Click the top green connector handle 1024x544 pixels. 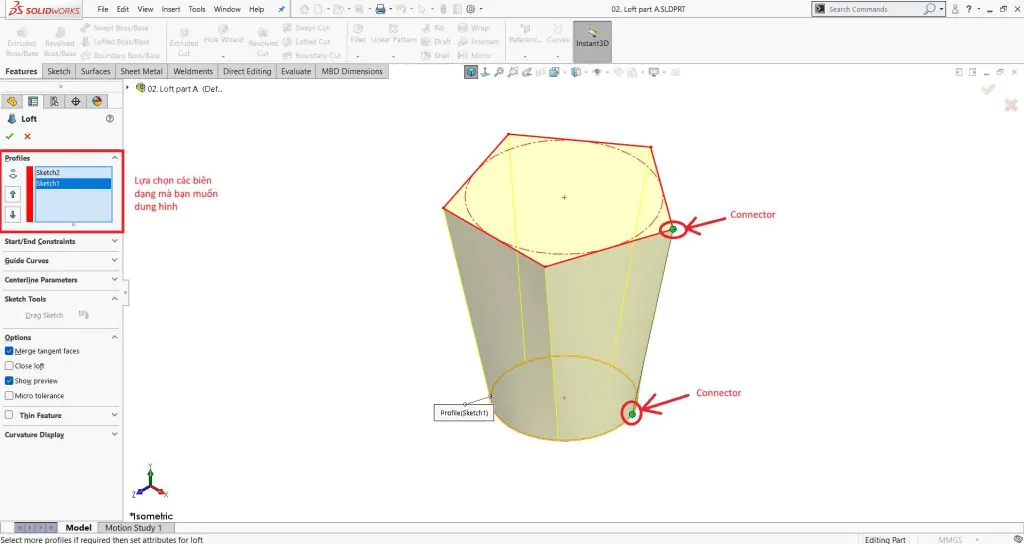[x=673, y=229]
